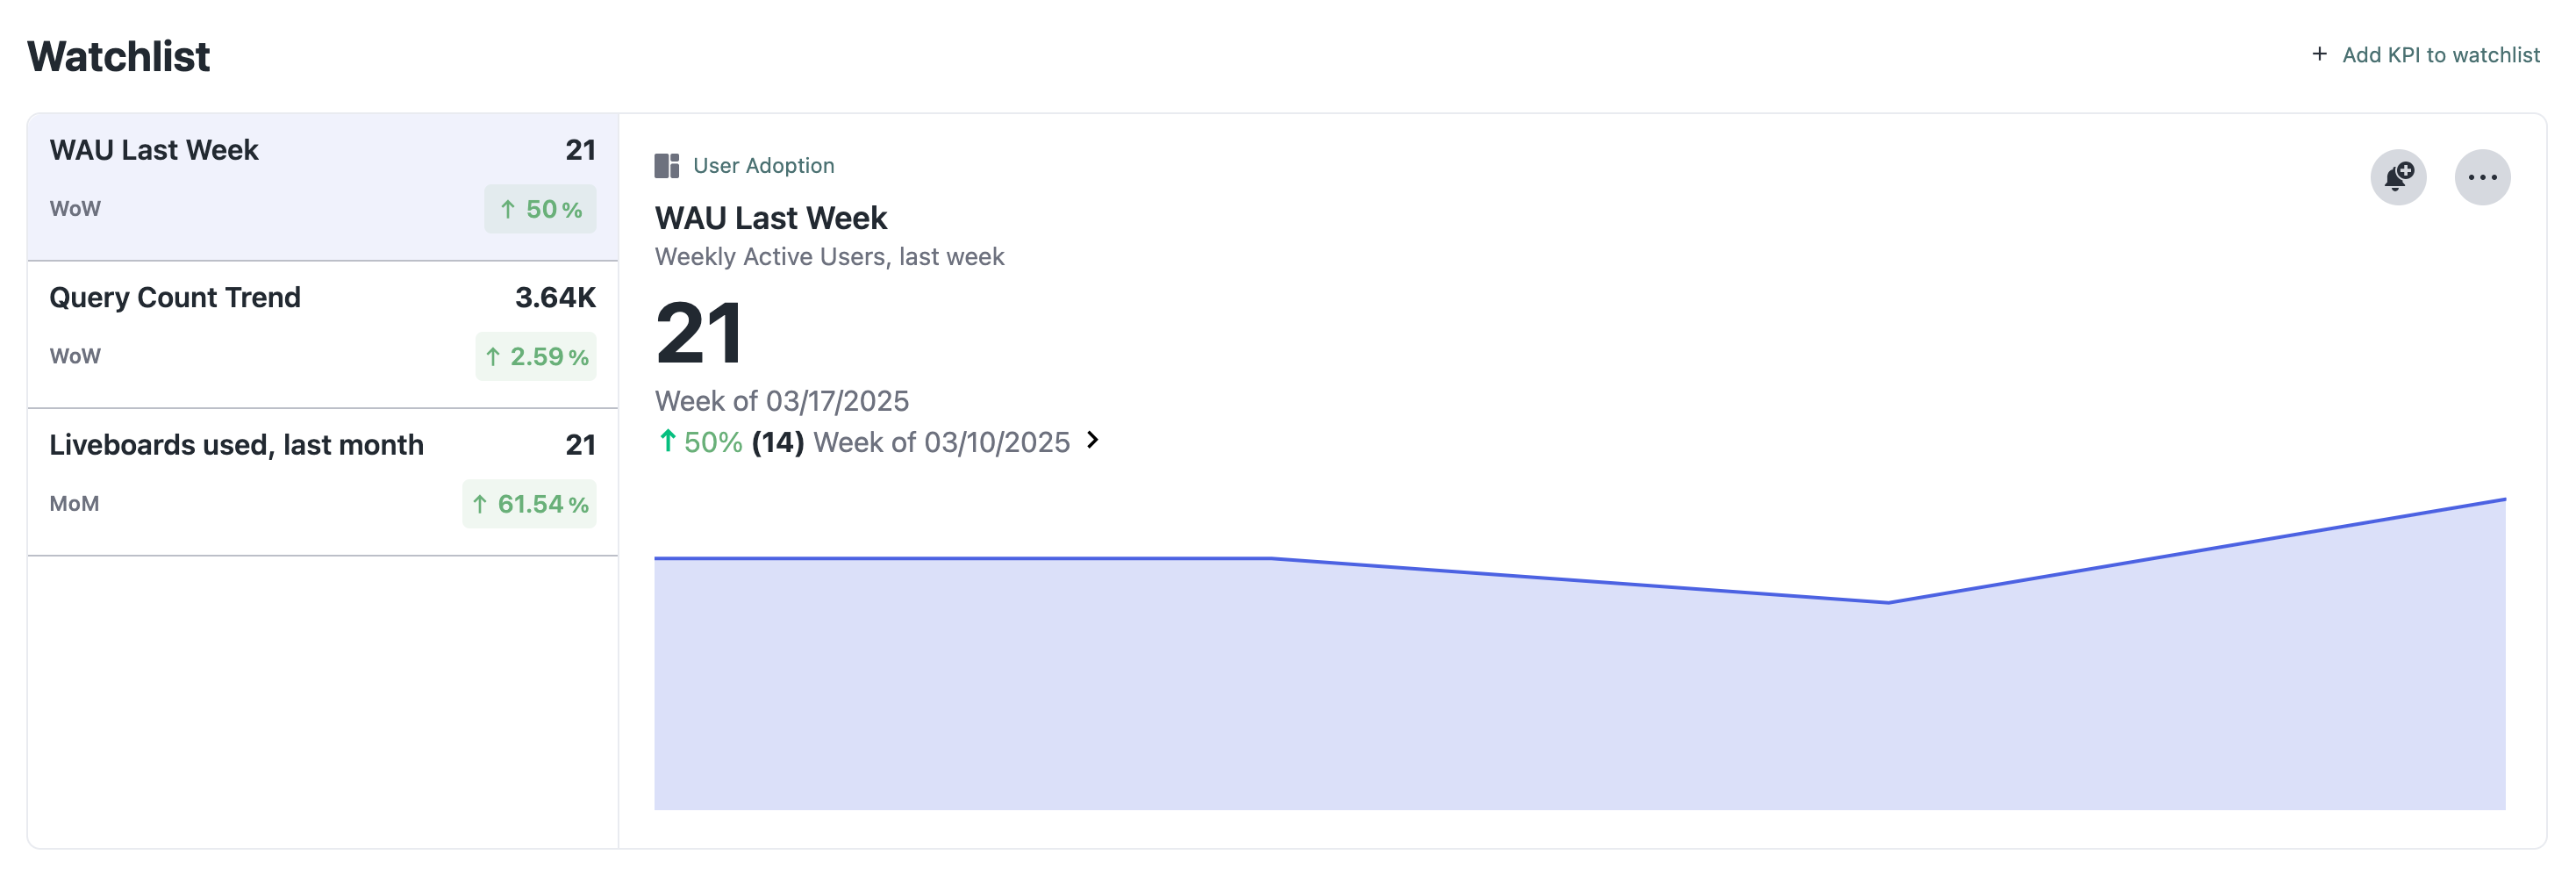Click the create alert bell icon
The image size is (2576, 869).
click(2398, 177)
